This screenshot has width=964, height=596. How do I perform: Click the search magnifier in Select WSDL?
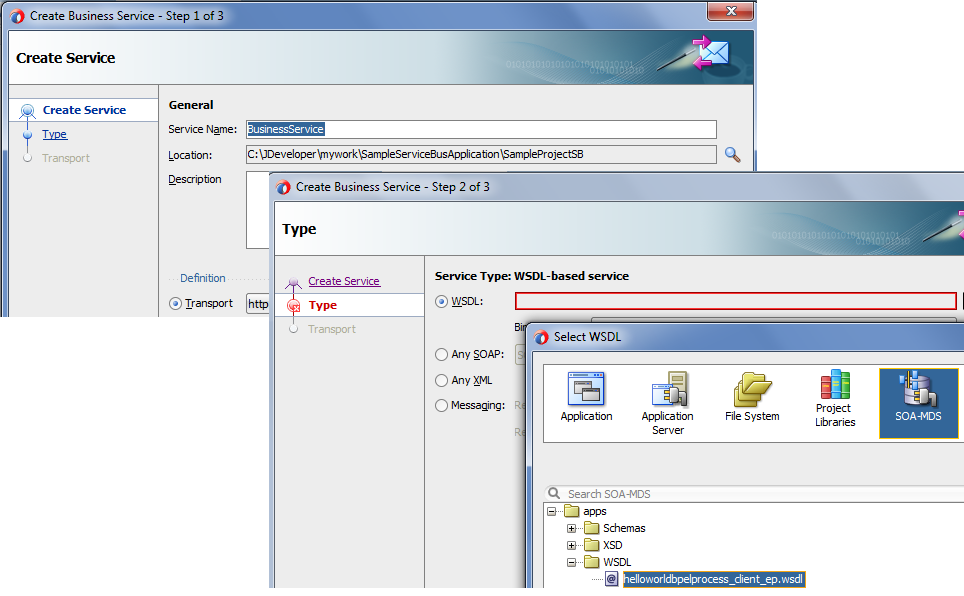(x=554, y=493)
